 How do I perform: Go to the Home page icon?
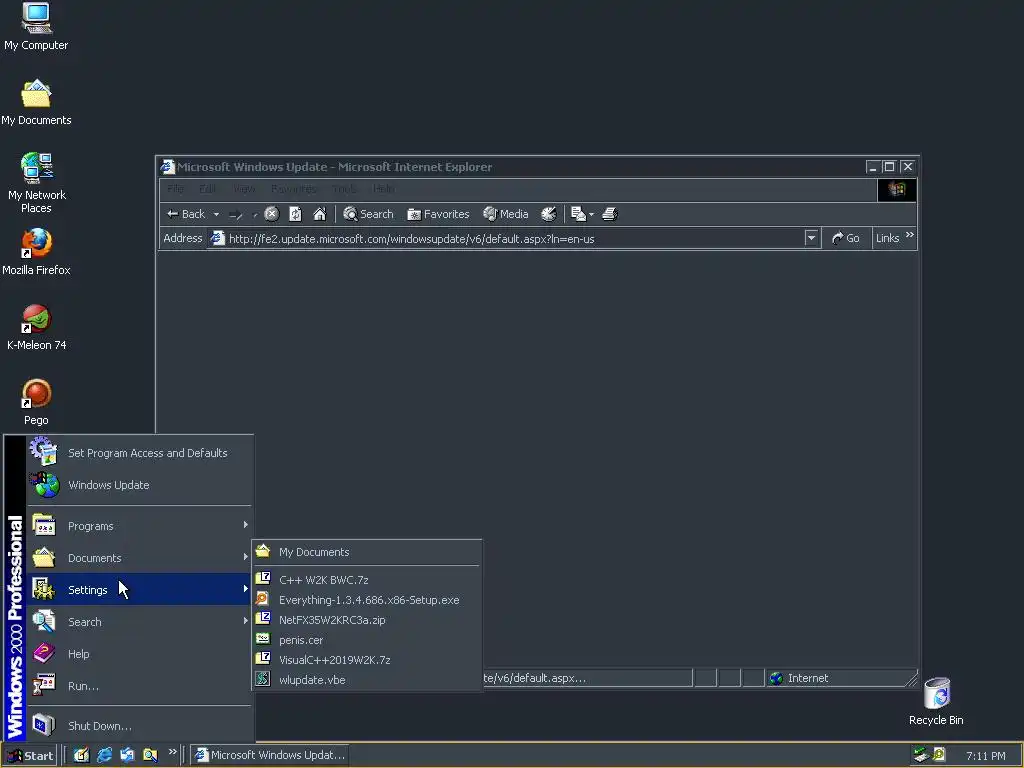(319, 214)
